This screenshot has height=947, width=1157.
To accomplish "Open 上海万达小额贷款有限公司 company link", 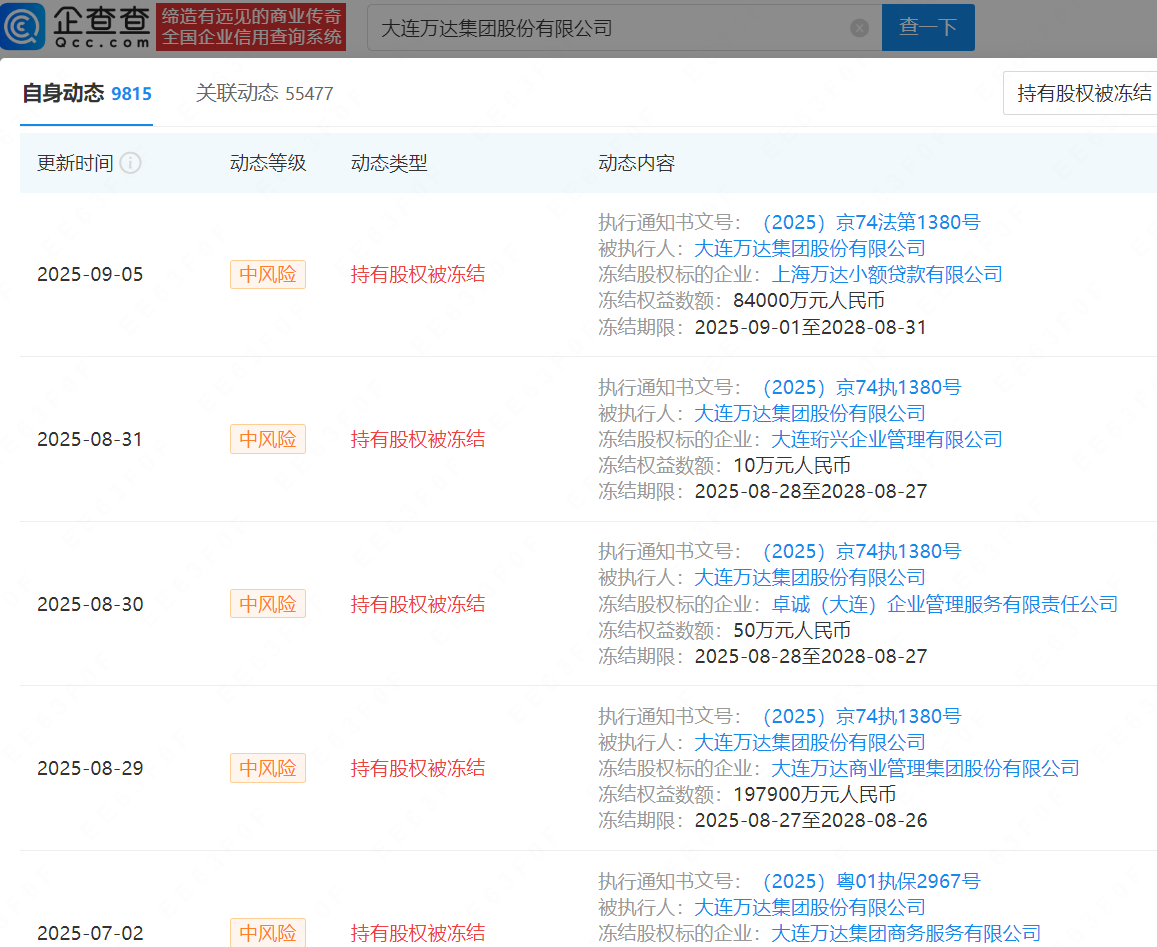I will (x=886, y=275).
